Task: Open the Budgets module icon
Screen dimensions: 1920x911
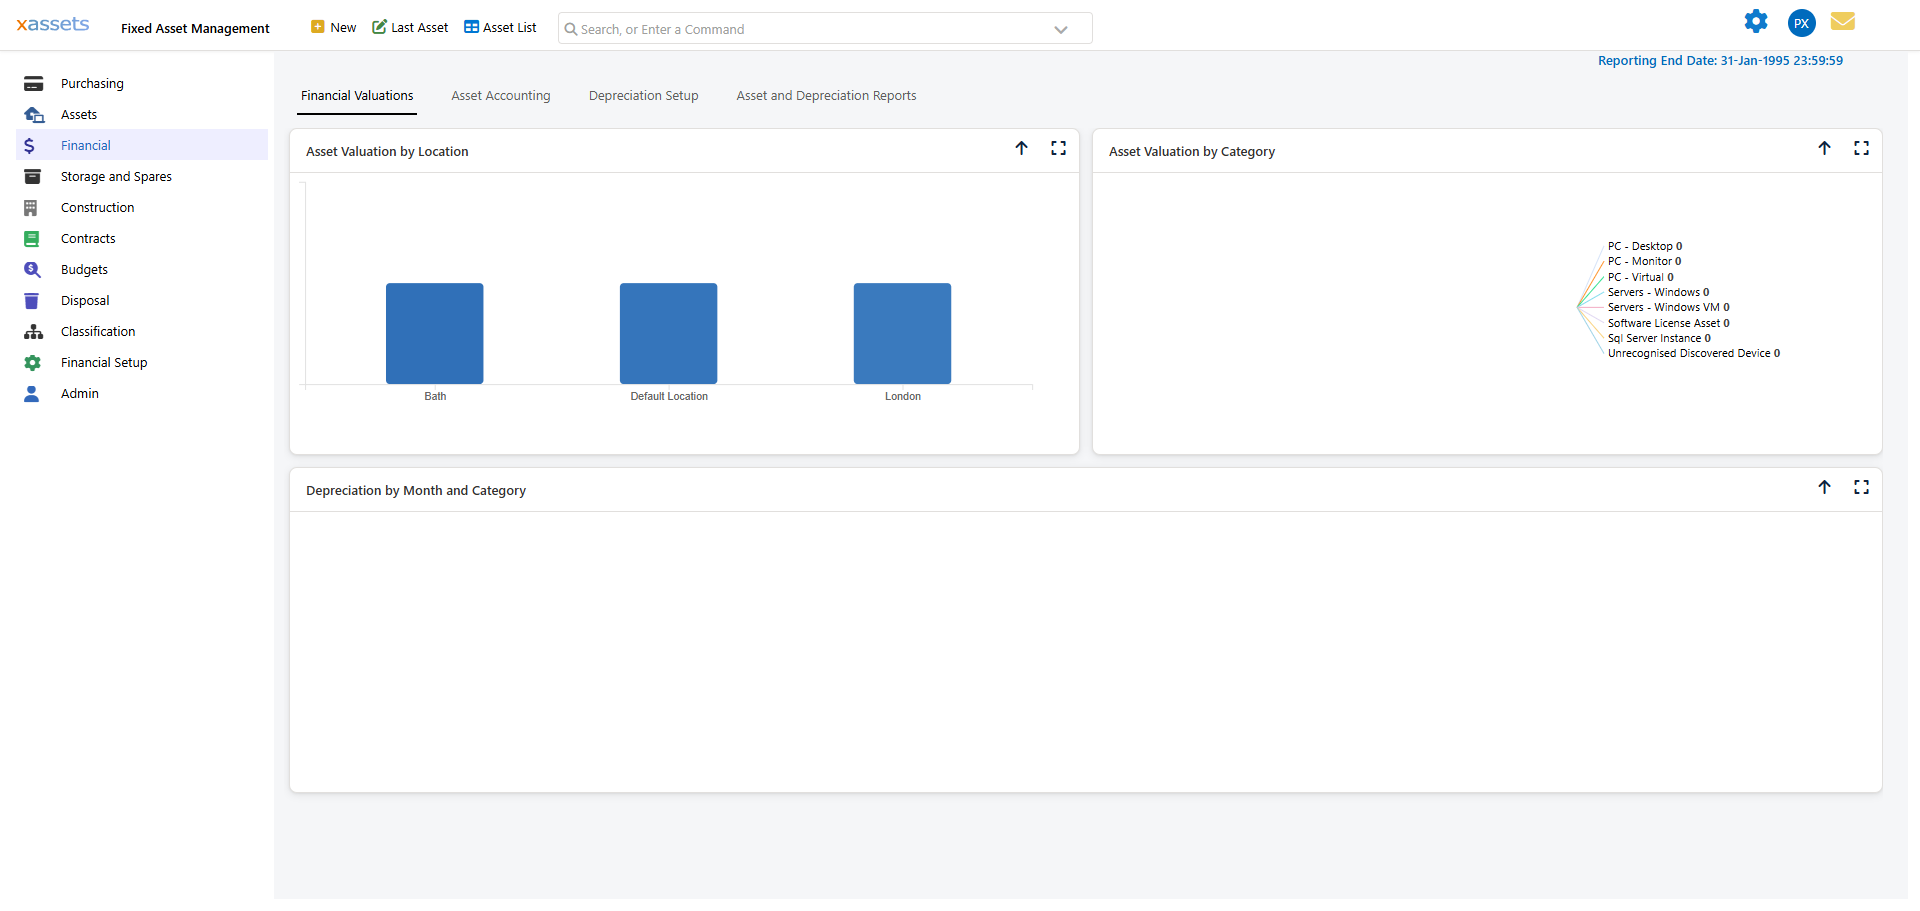Action: 33,269
